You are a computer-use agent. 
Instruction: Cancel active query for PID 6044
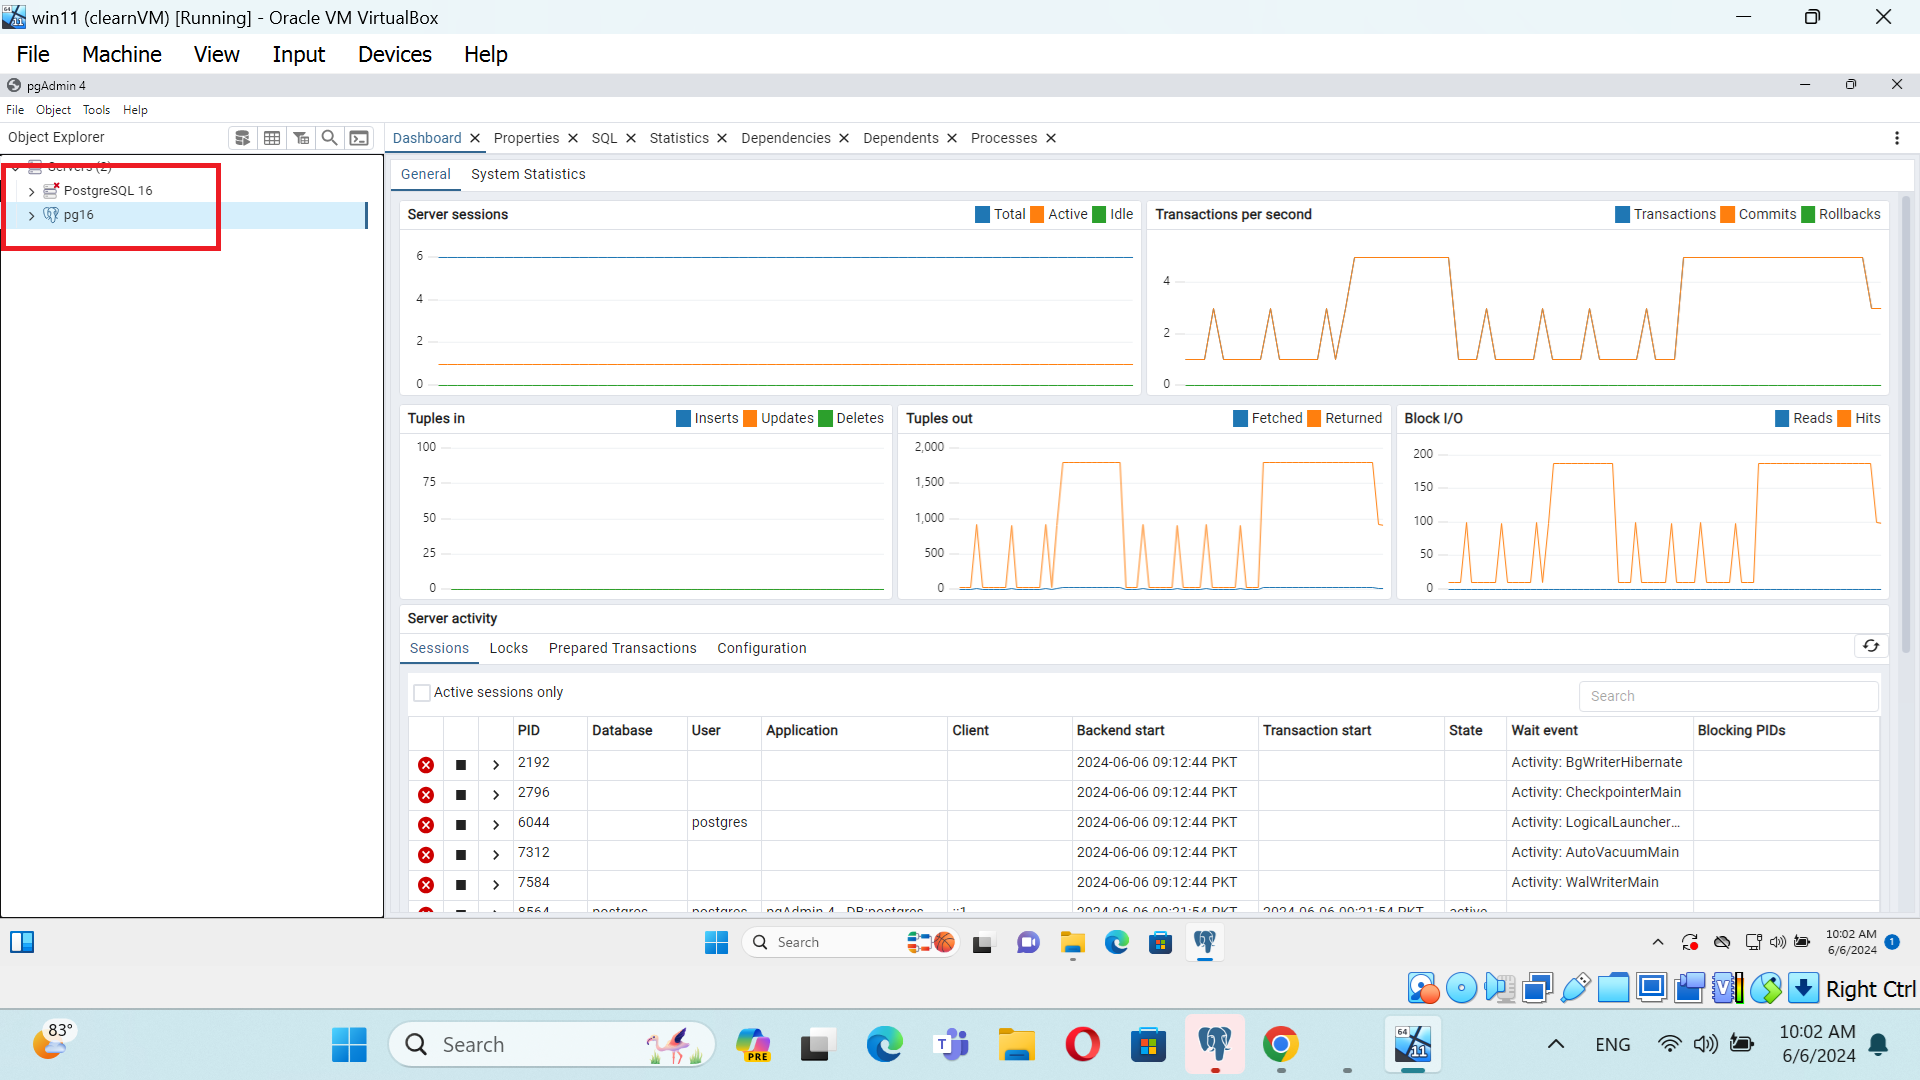point(461,825)
